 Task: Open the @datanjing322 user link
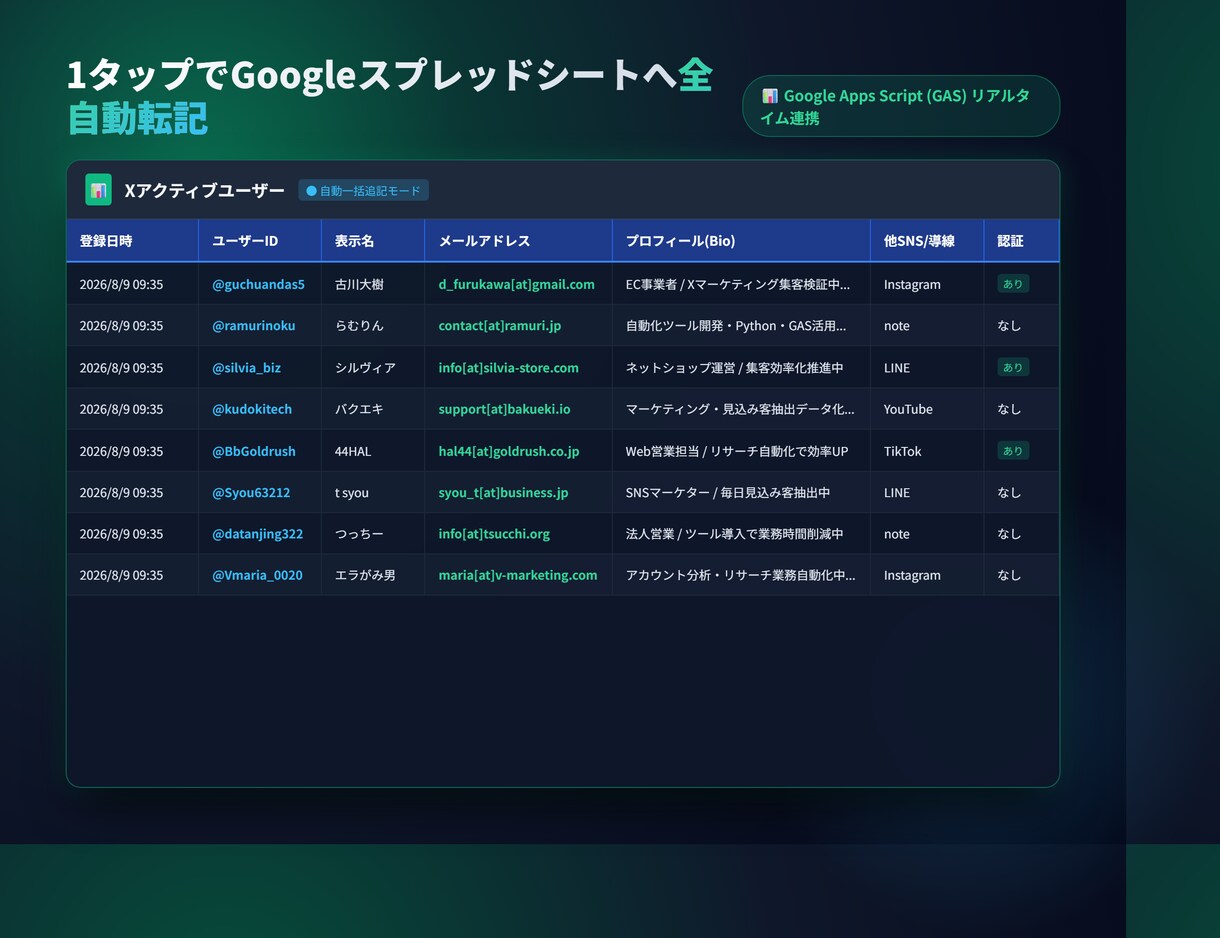(x=257, y=534)
